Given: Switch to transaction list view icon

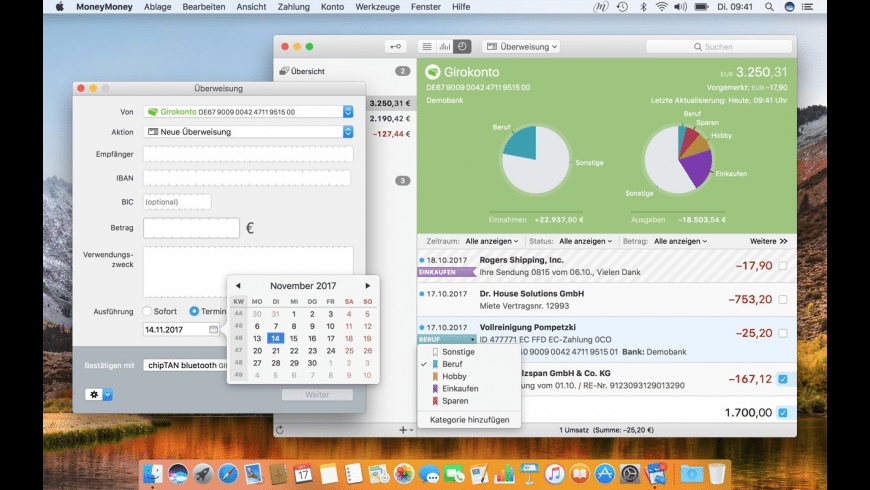Looking at the screenshot, I should tap(427, 47).
